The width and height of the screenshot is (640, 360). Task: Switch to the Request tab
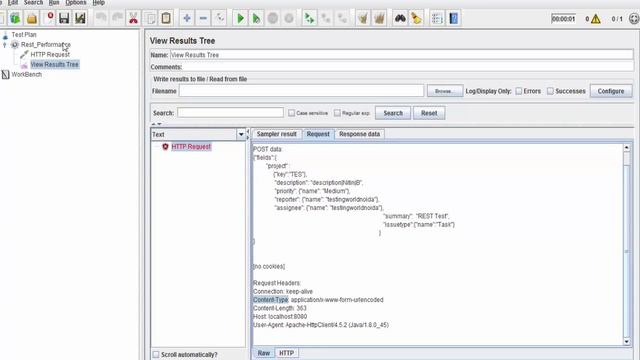pos(318,134)
